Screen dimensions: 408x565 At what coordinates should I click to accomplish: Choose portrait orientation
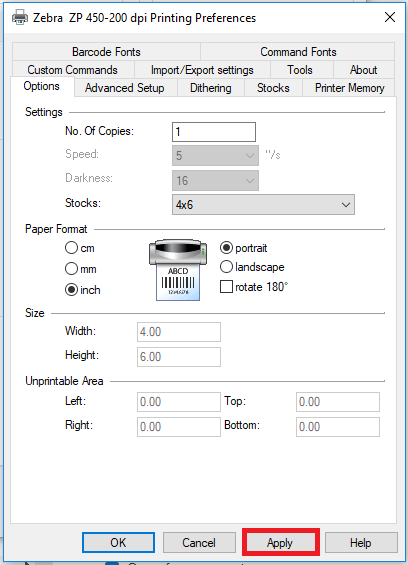[x=226, y=248]
